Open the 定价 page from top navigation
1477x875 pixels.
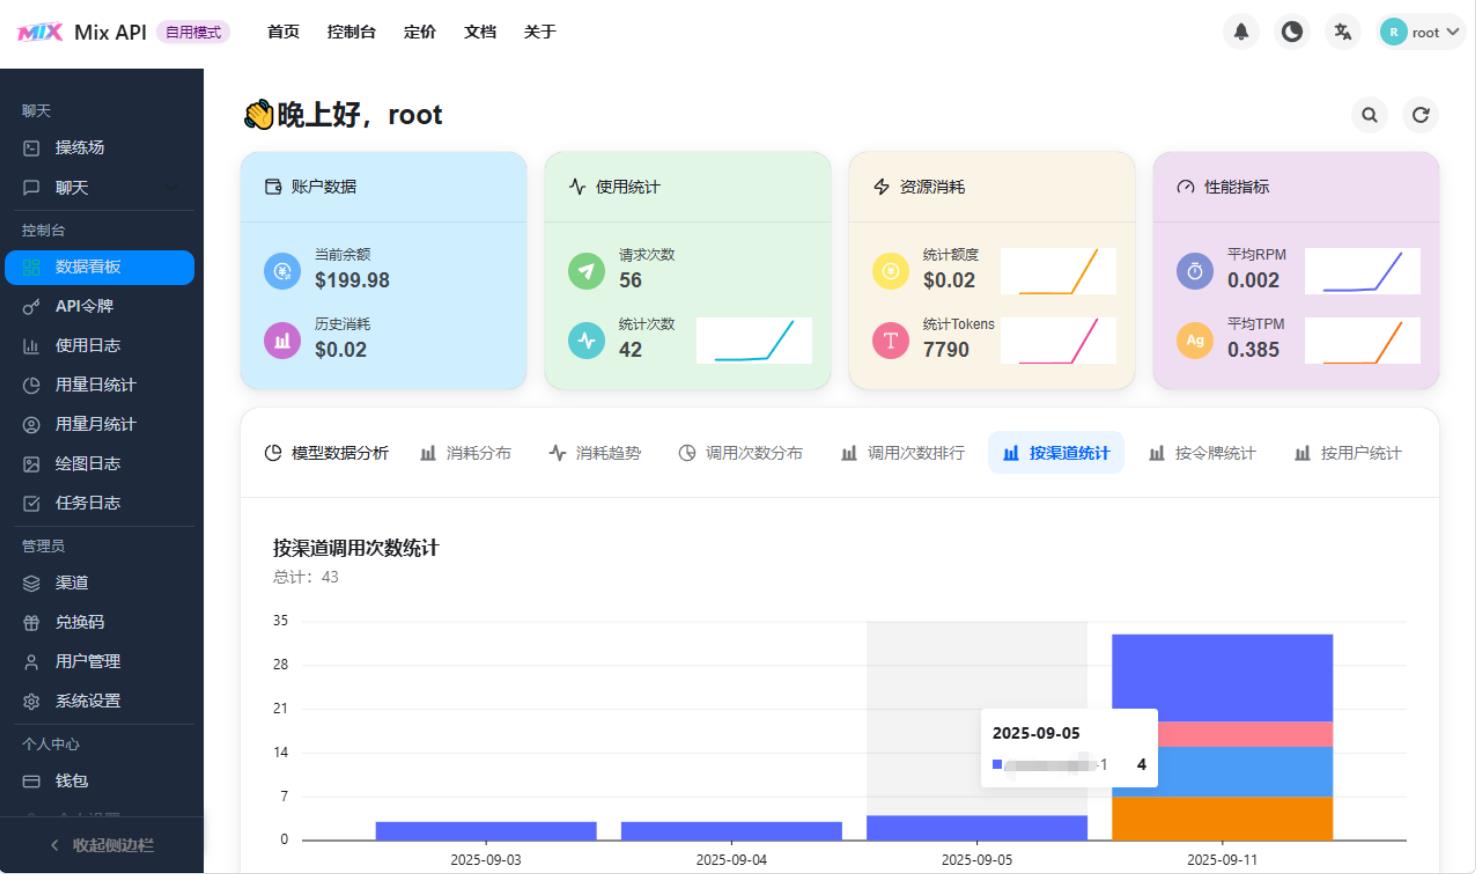pos(420,31)
